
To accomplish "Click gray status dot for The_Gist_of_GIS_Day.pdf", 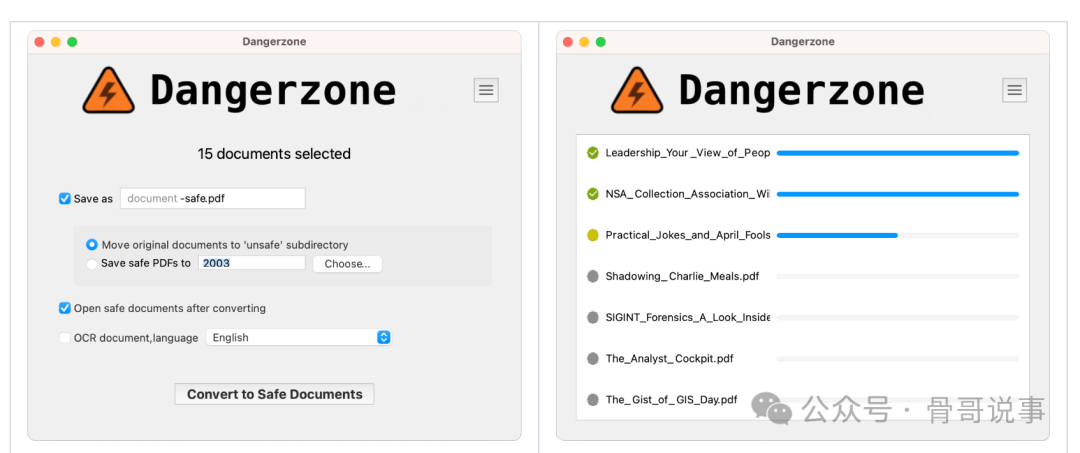I will coord(592,399).
